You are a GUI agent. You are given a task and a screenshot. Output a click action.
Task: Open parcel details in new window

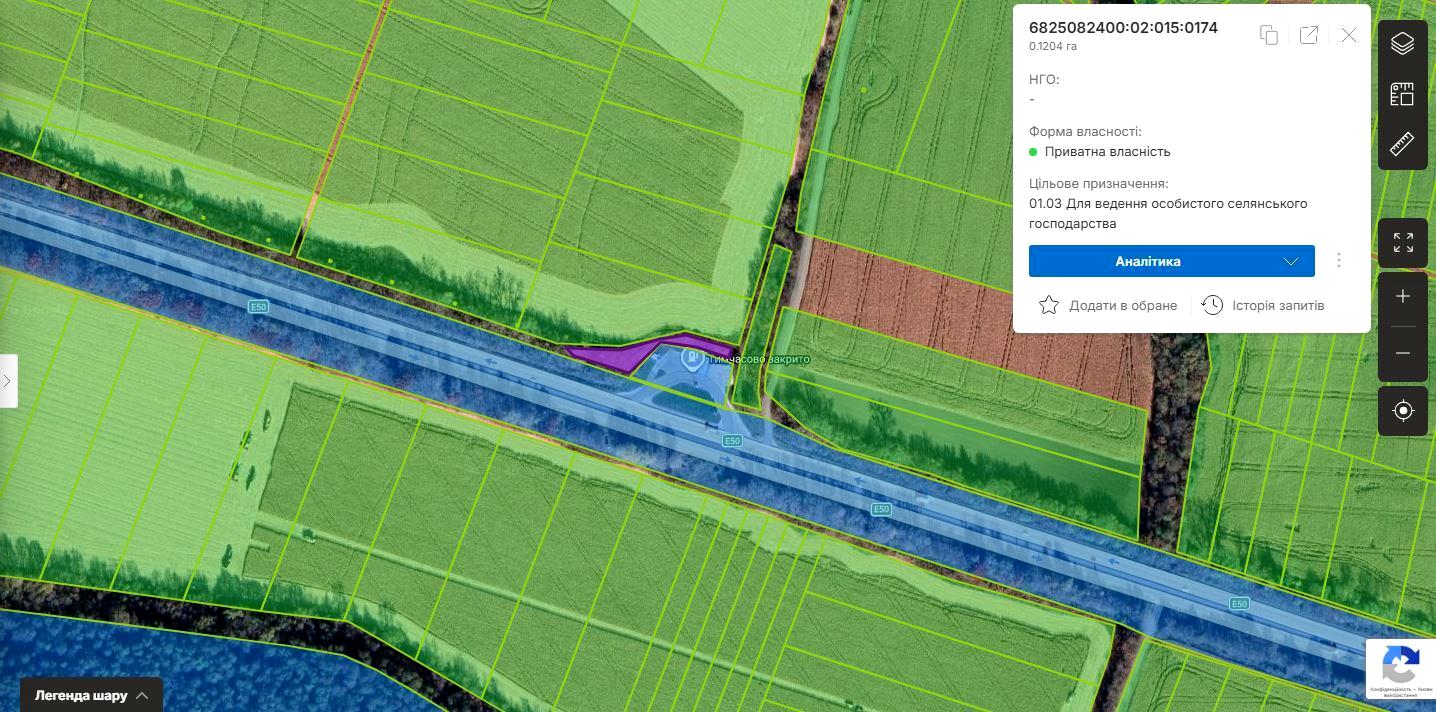coord(1308,35)
